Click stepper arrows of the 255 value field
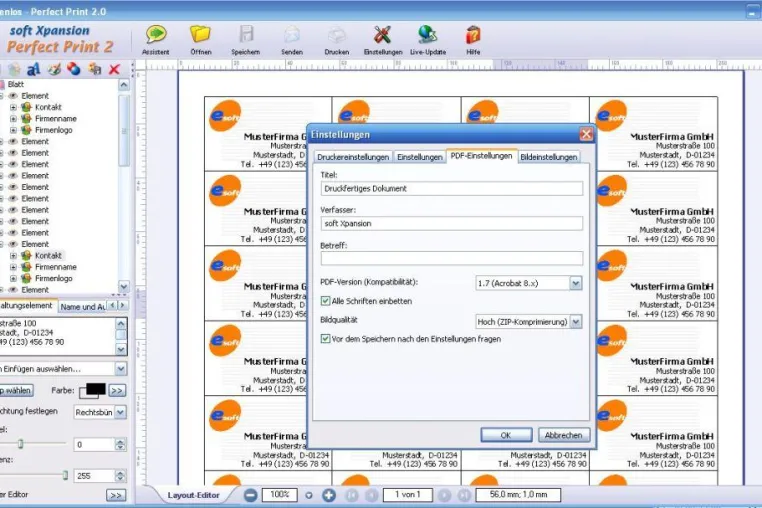762x508 pixels. (121, 475)
